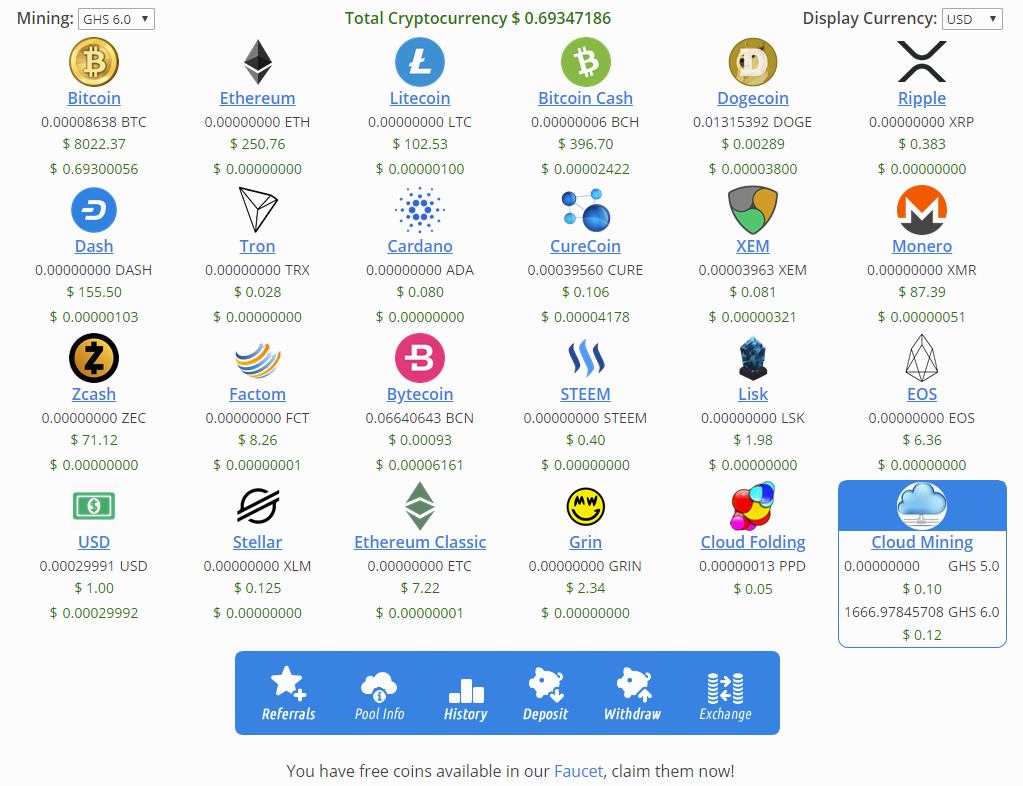Click the Total Cryptocurrency $ 0.69347186 text

[478, 18]
